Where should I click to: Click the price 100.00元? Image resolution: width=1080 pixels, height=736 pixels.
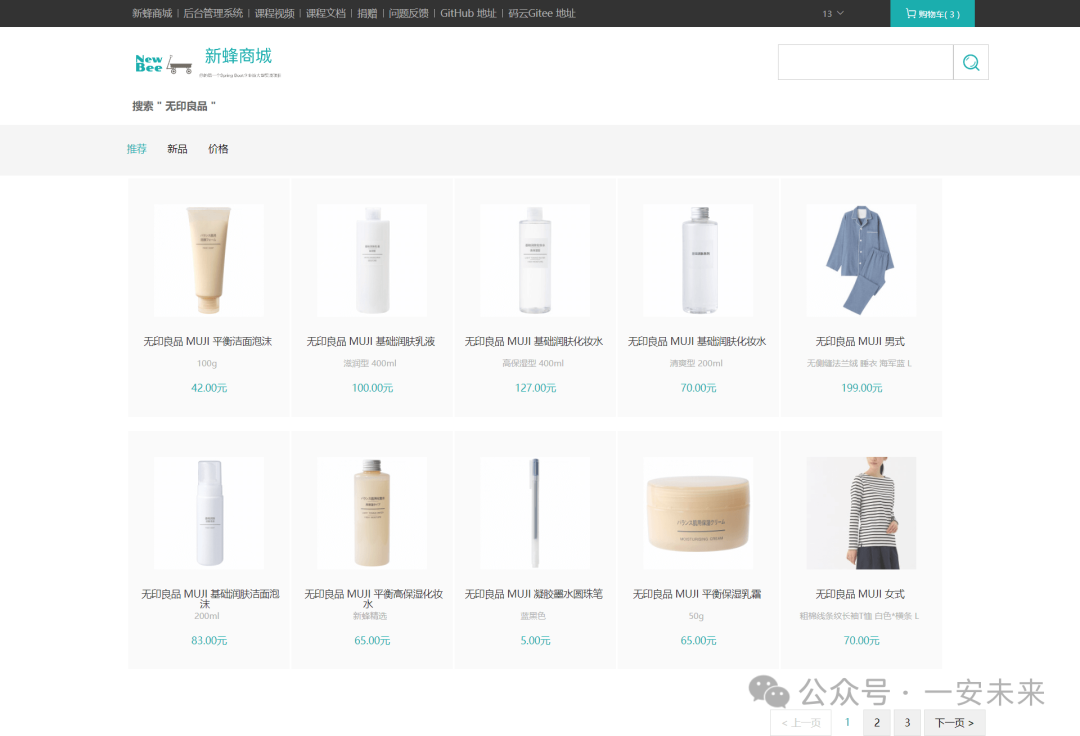point(372,388)
